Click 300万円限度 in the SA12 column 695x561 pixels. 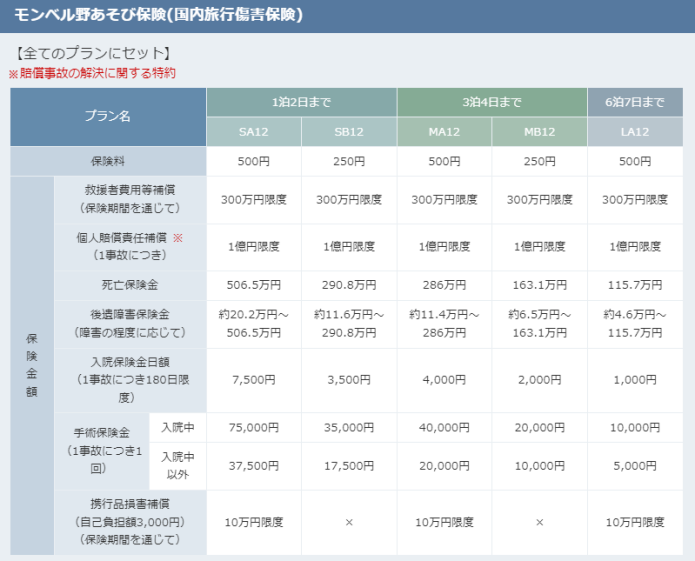[x=254, y=200]
